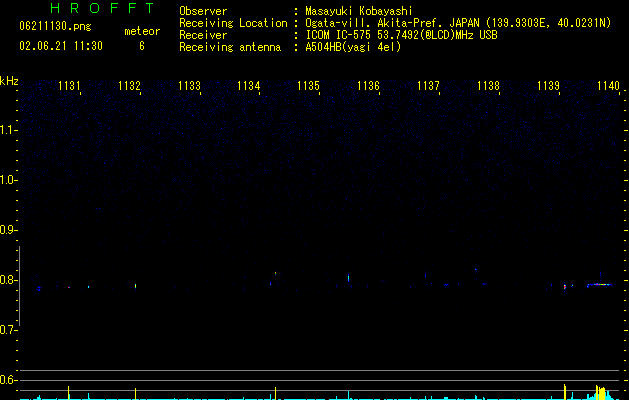Click the 1139 time axis marker
The height and width of the screenshot is (400, 629).
[548, 86]
